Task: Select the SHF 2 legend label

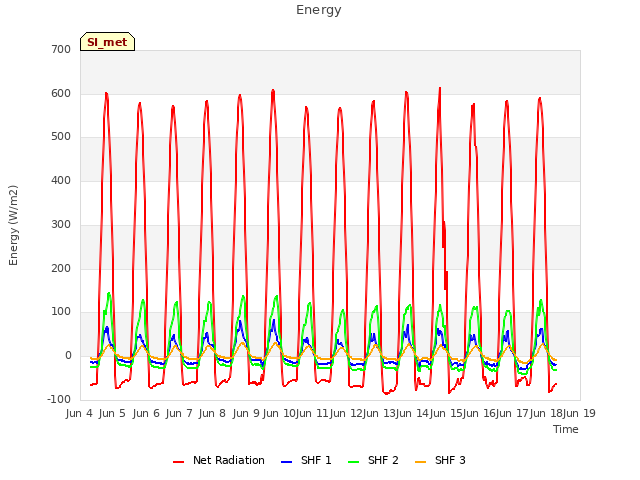Action: pos(383,460)
